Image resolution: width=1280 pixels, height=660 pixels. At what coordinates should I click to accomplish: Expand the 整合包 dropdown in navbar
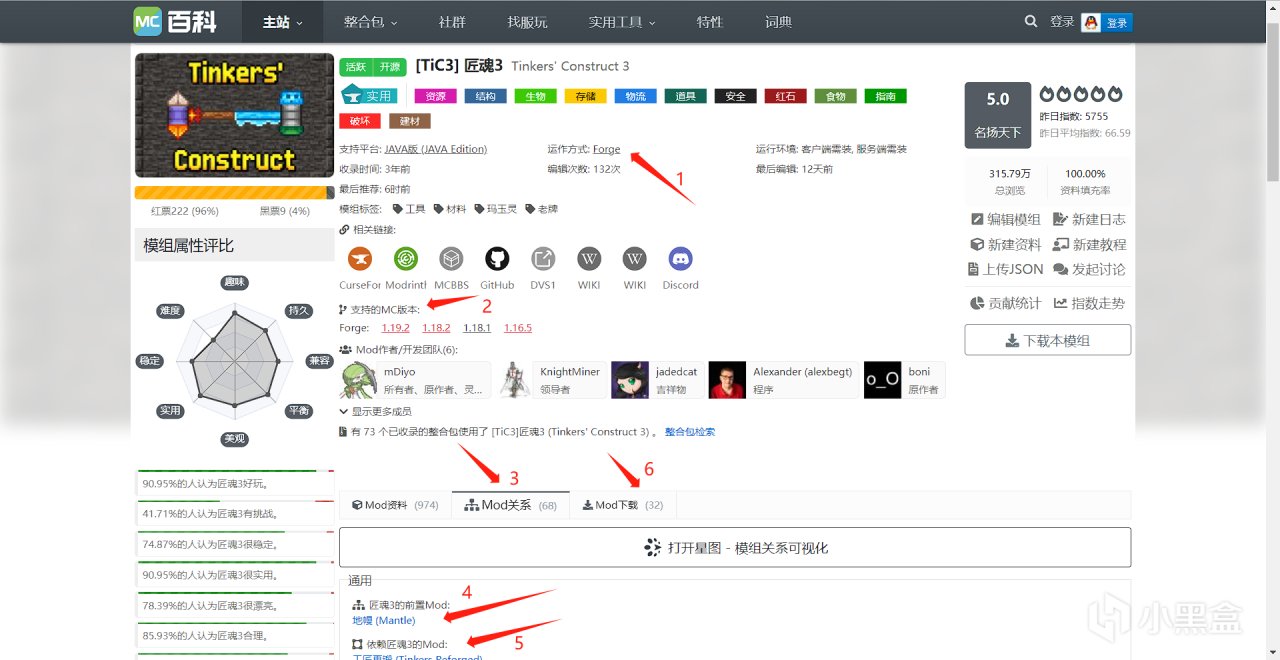click(x=370, y=22)
